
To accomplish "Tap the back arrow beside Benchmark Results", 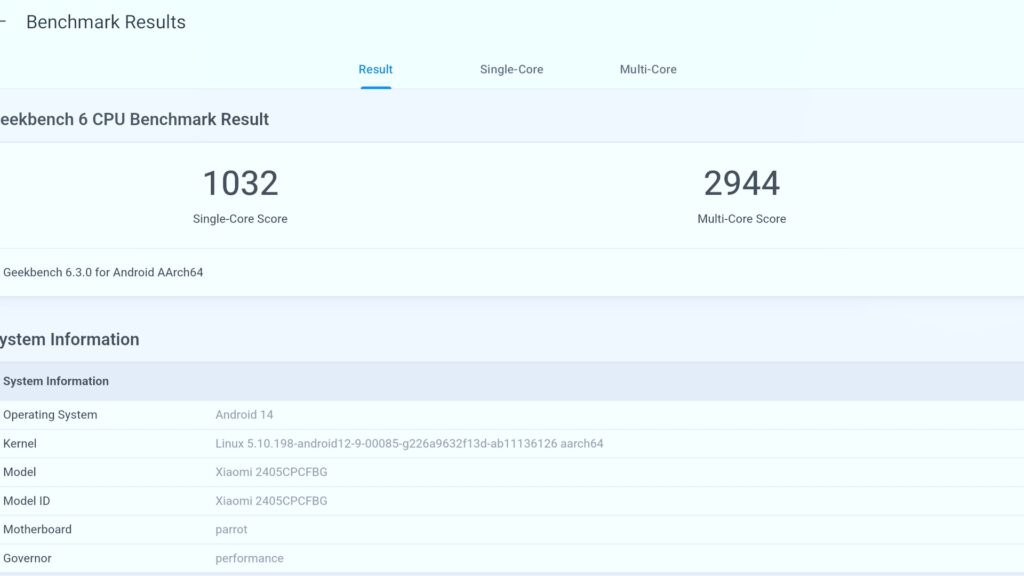I will [3, 22].
